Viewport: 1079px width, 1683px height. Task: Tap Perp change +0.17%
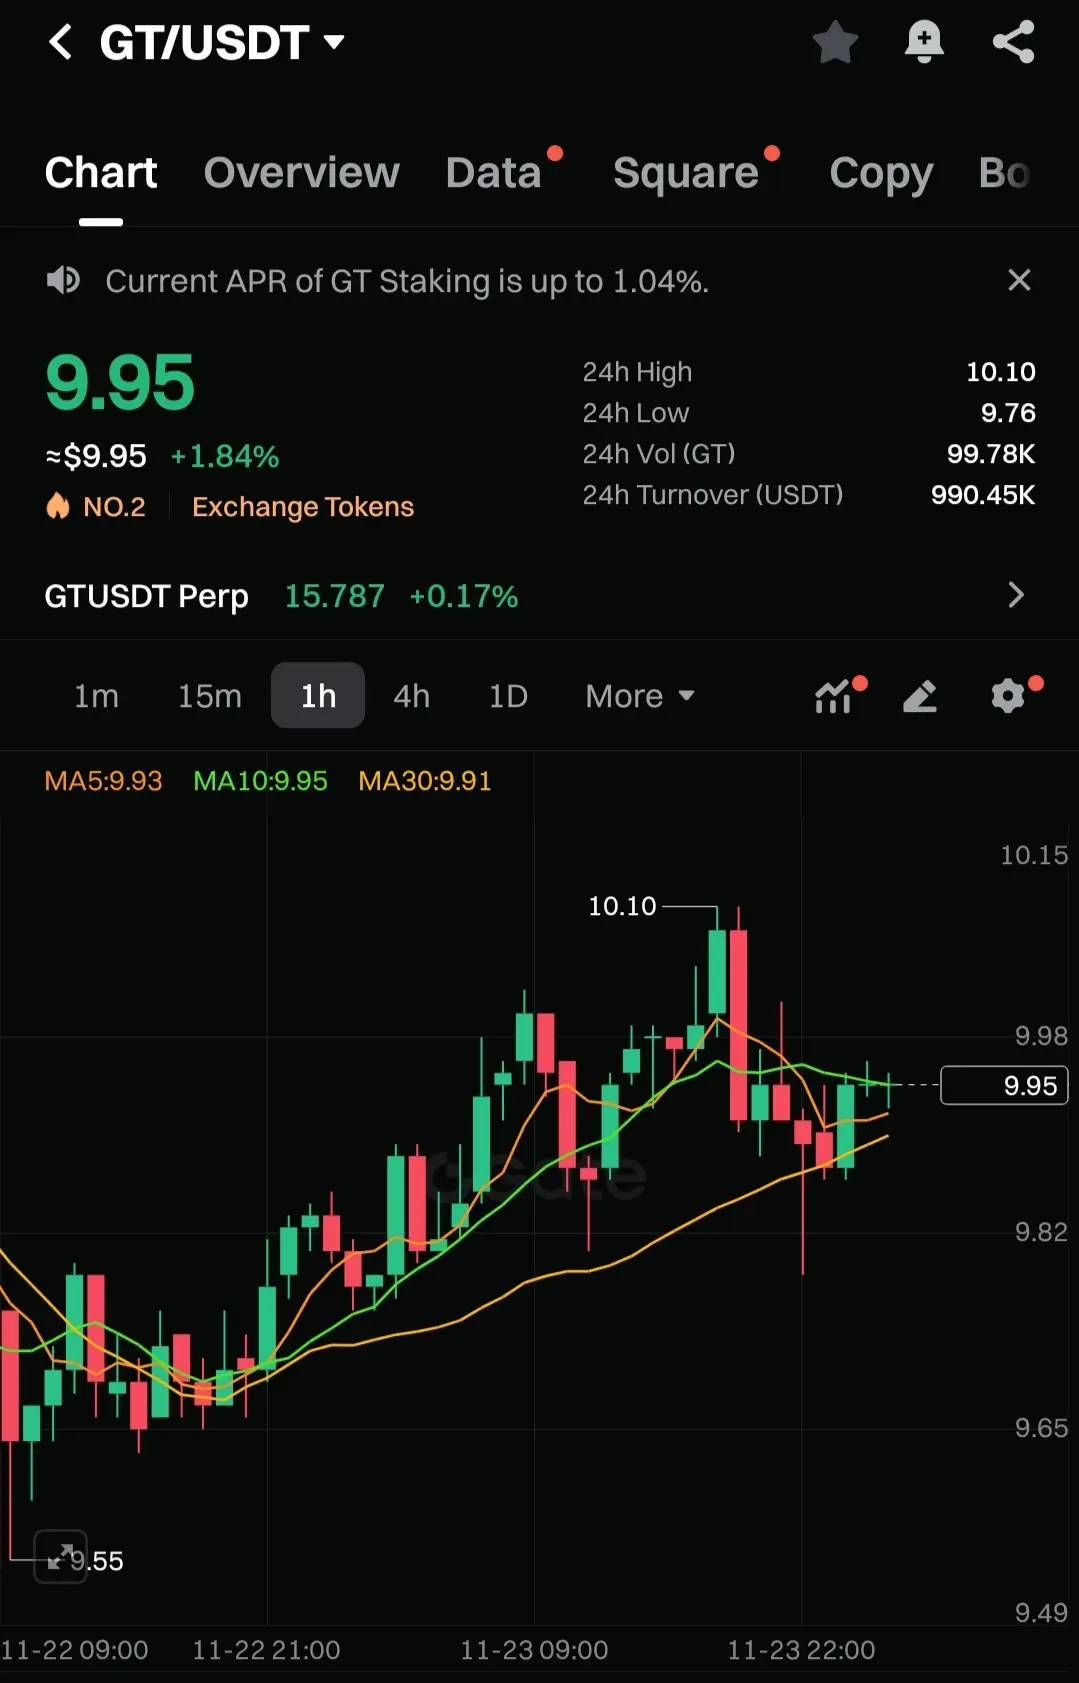point(464,597)
